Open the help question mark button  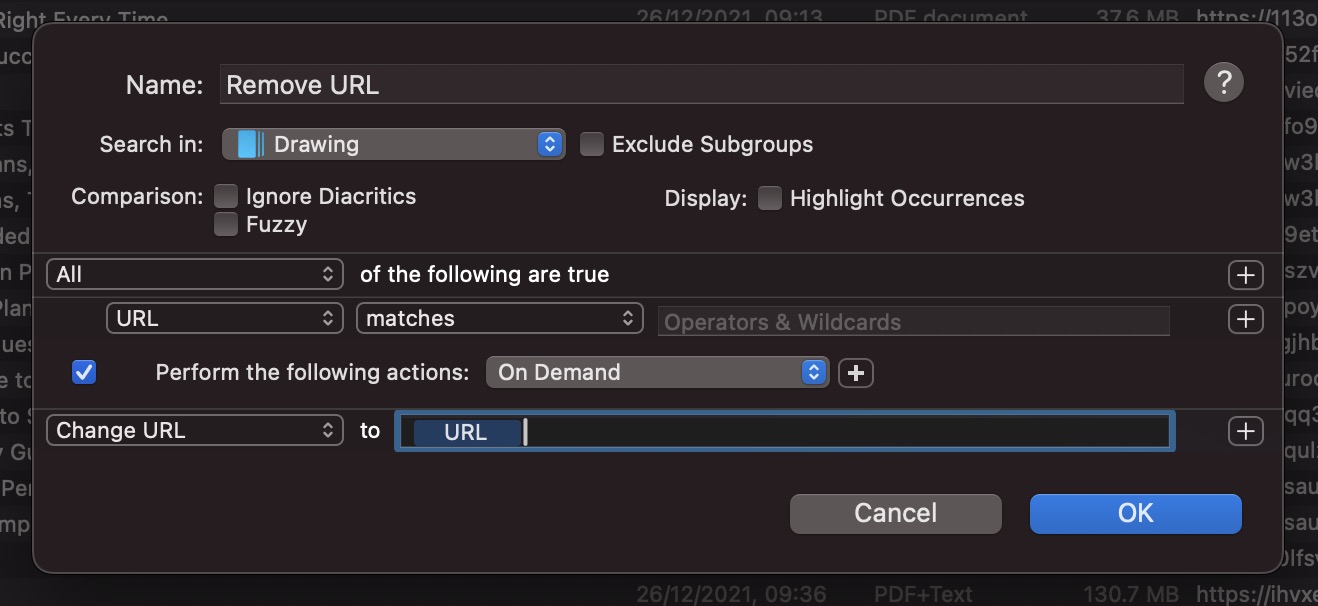click(1223, 82)
